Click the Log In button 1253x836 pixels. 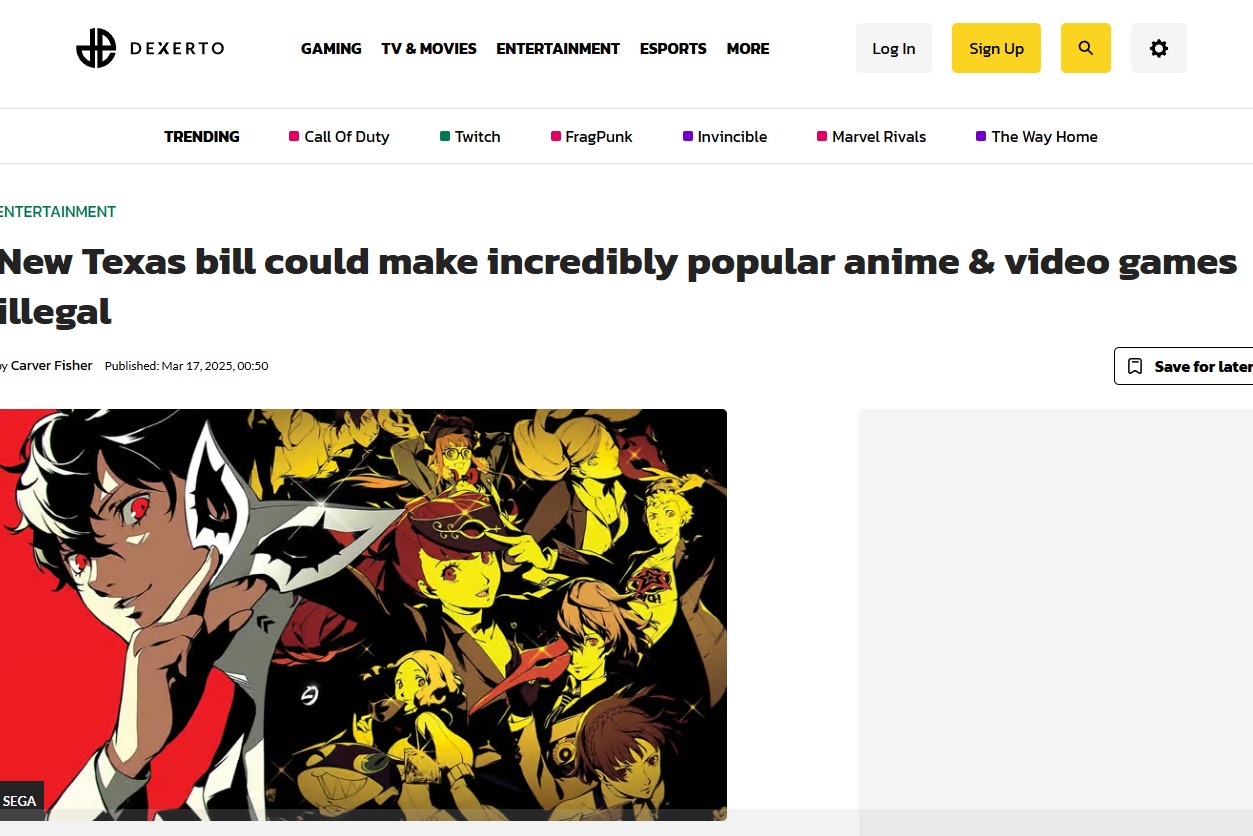coord(894,48)
